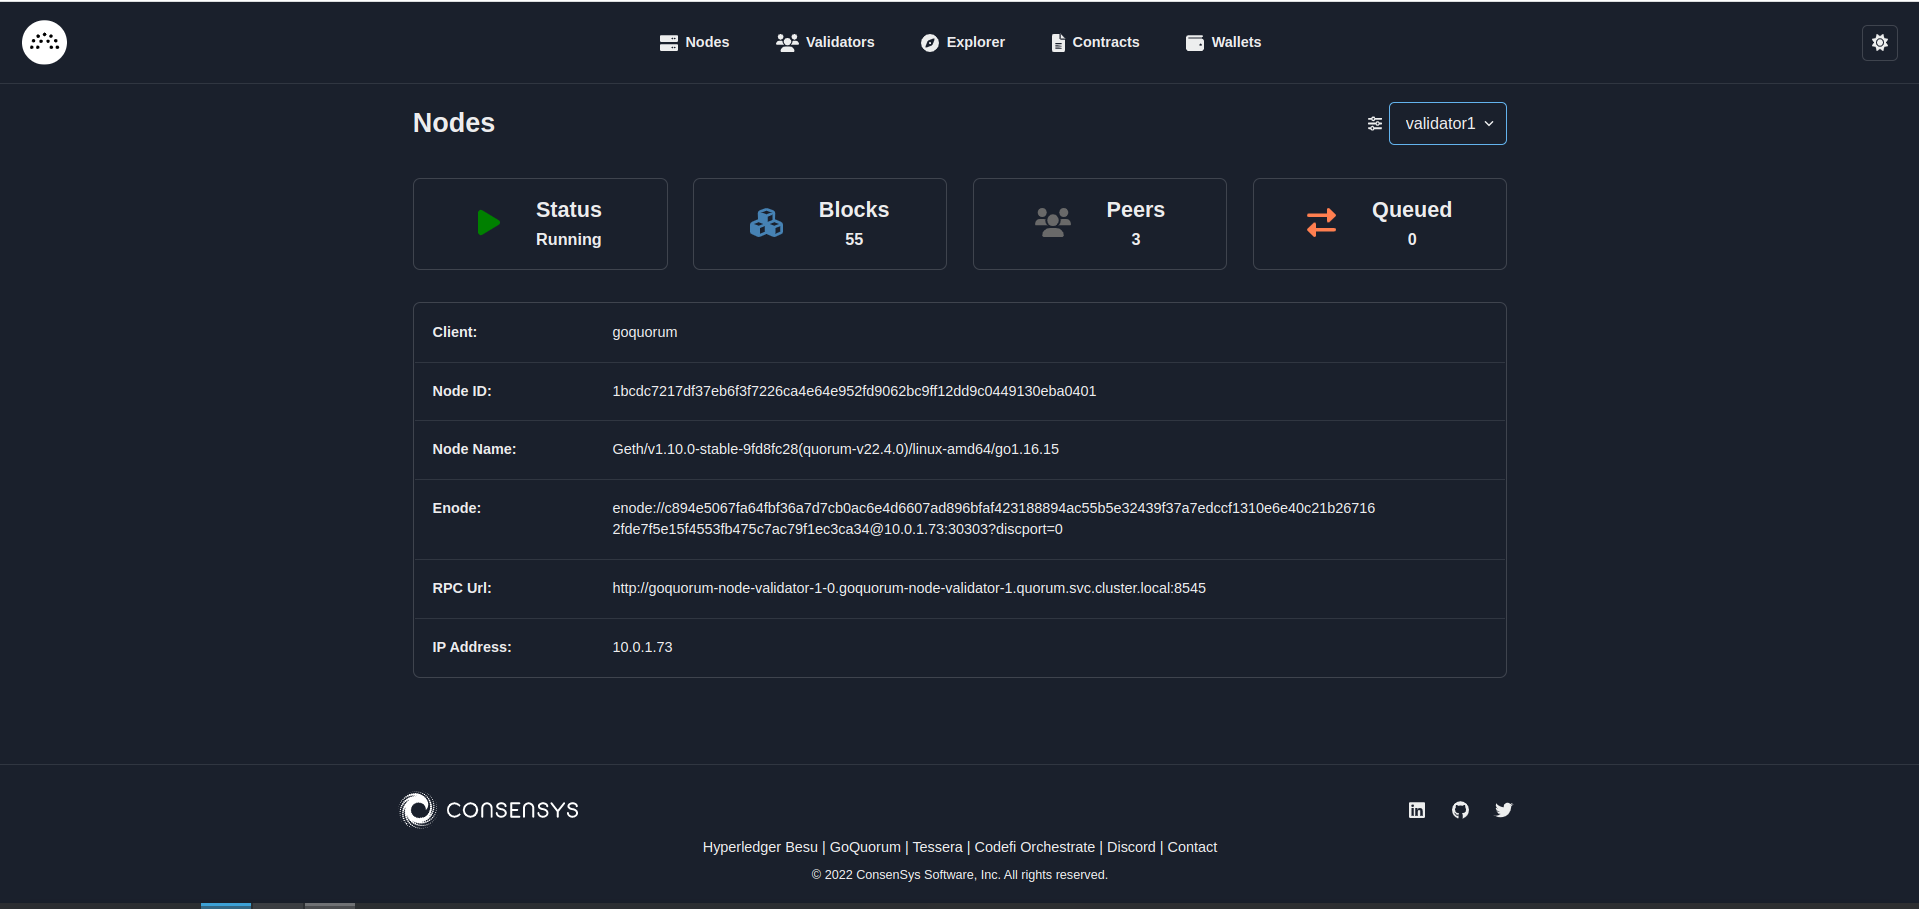Open the LinkedIn icon in footer

(x=1416, y=810)
